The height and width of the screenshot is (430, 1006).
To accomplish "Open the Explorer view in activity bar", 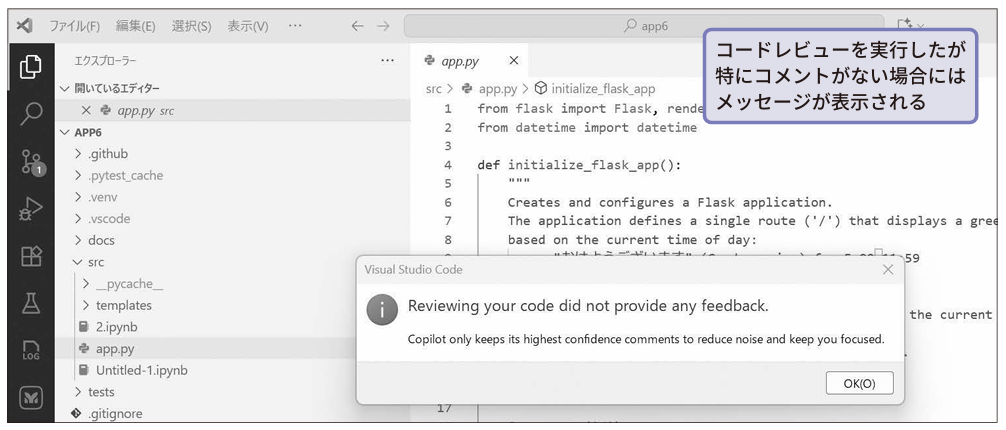I will [31, 67].
